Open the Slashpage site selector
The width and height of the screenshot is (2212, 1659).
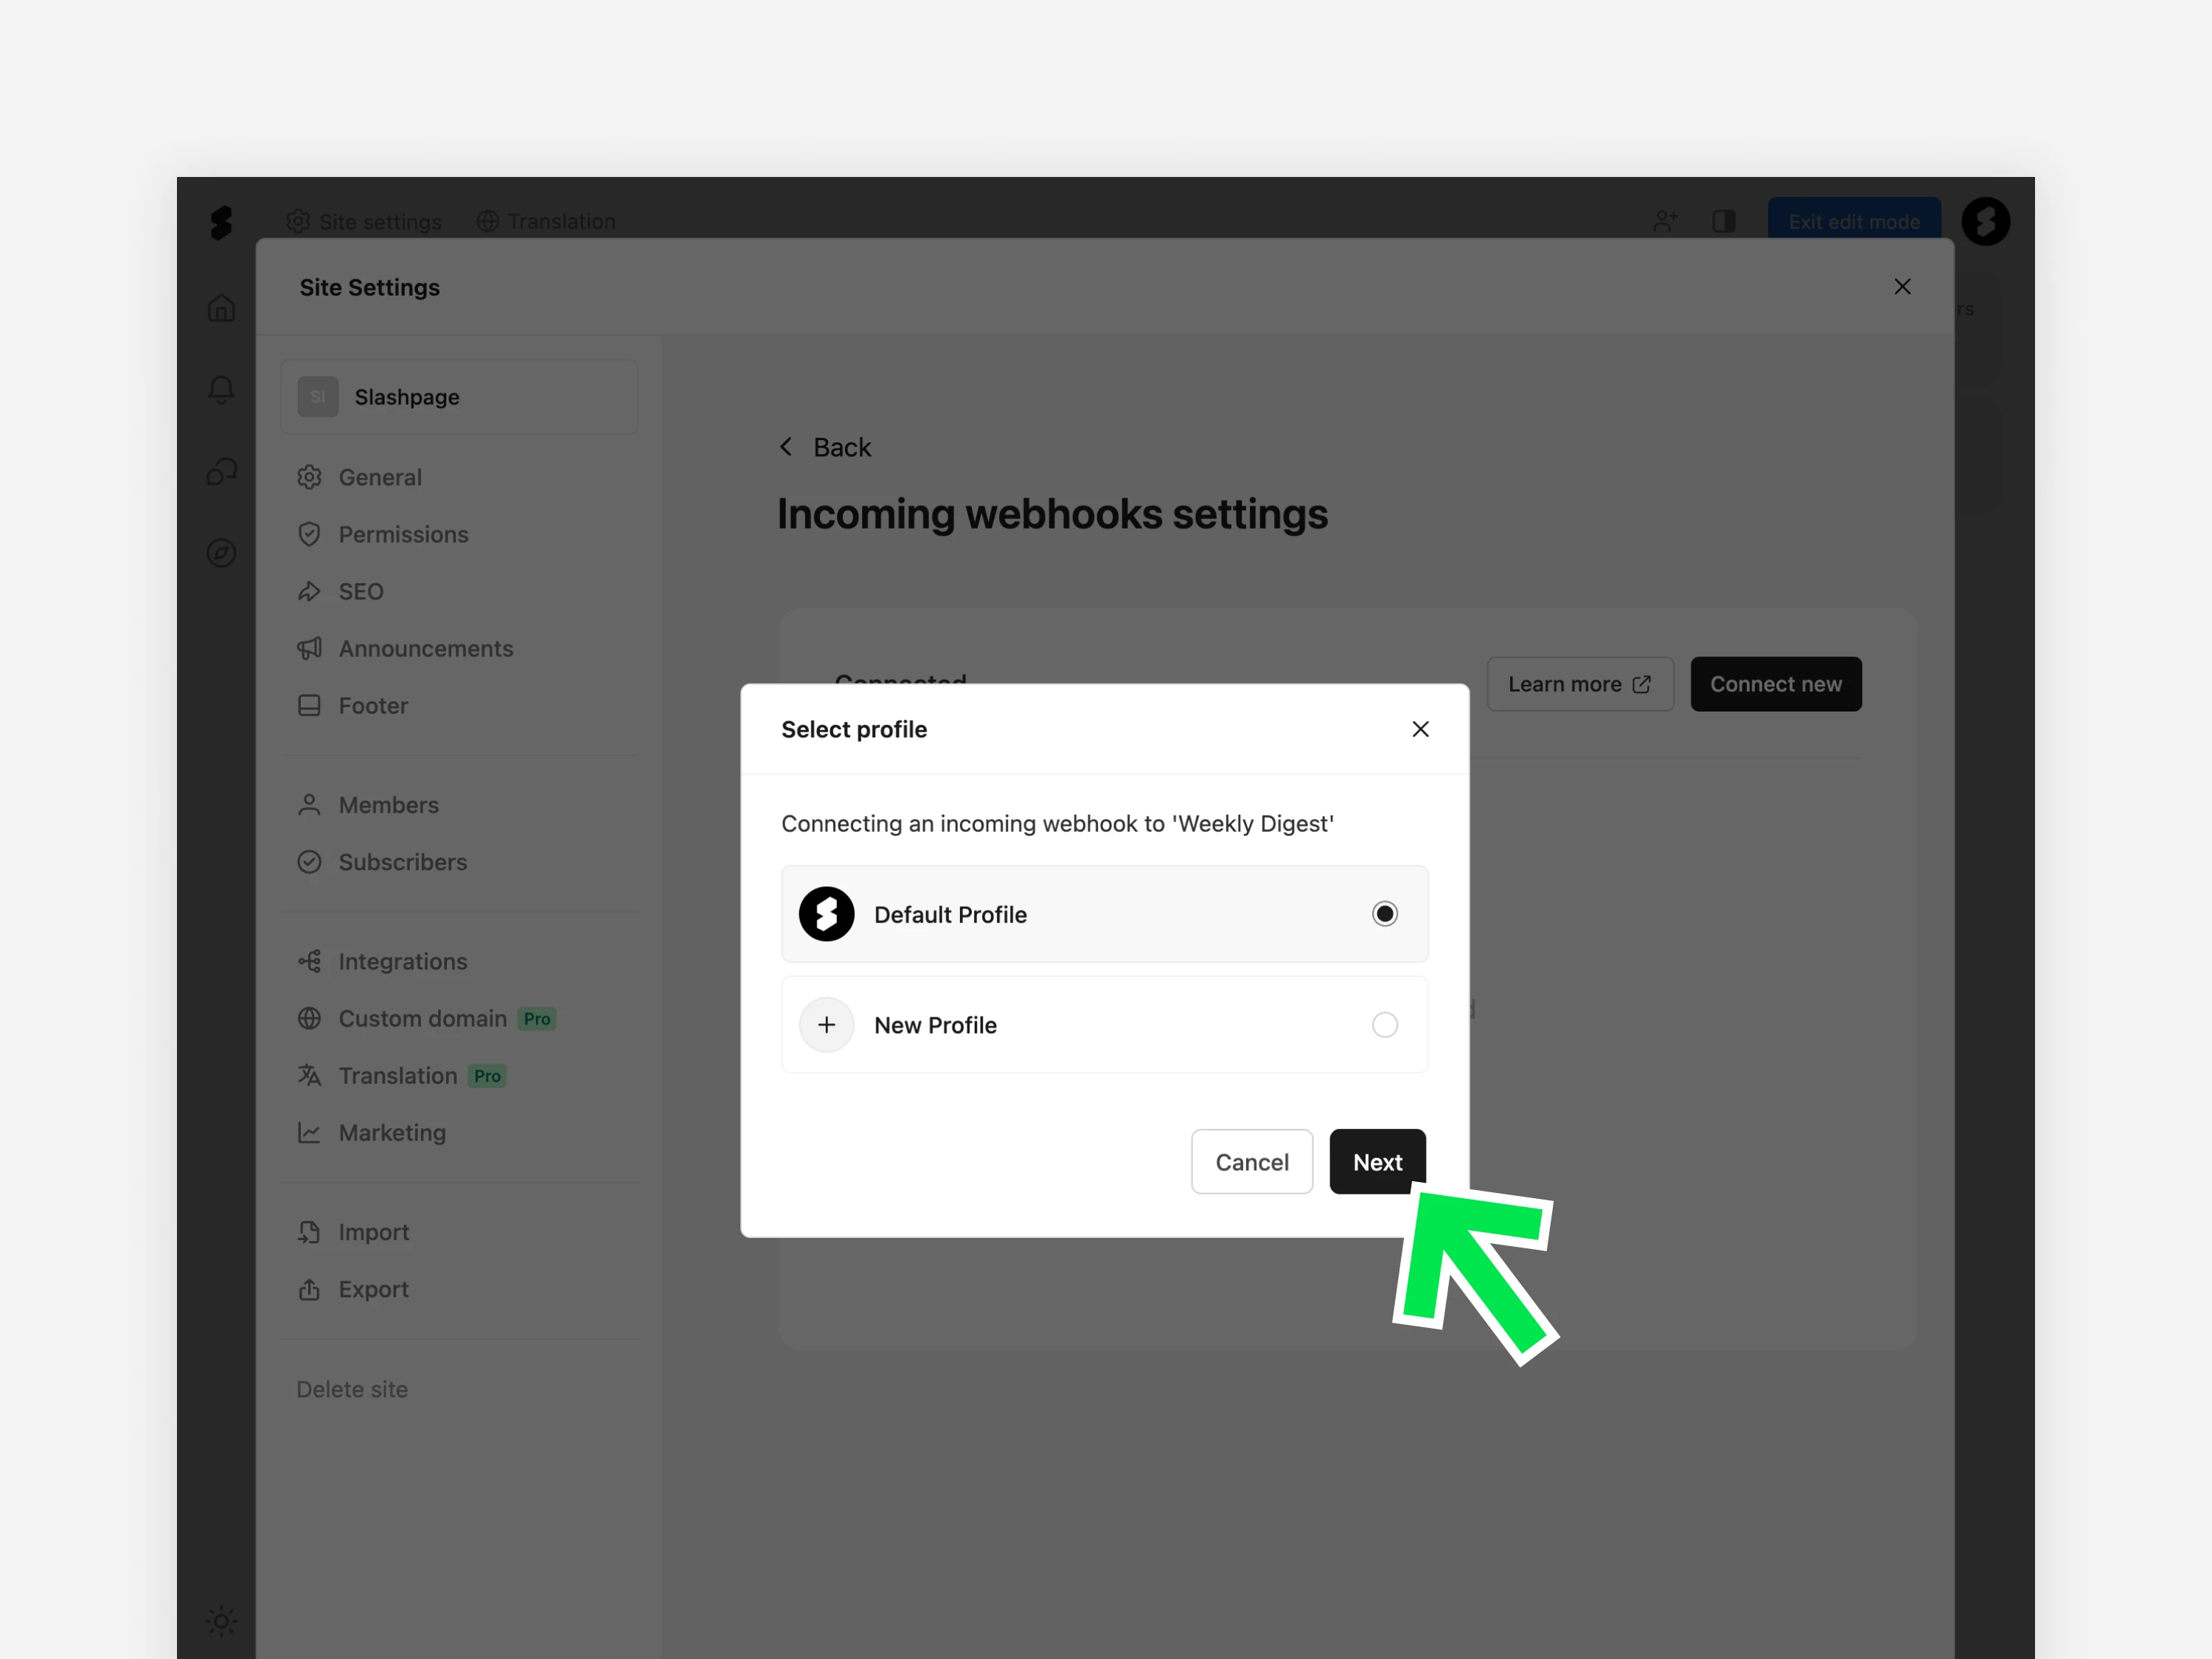pos(459,397)
